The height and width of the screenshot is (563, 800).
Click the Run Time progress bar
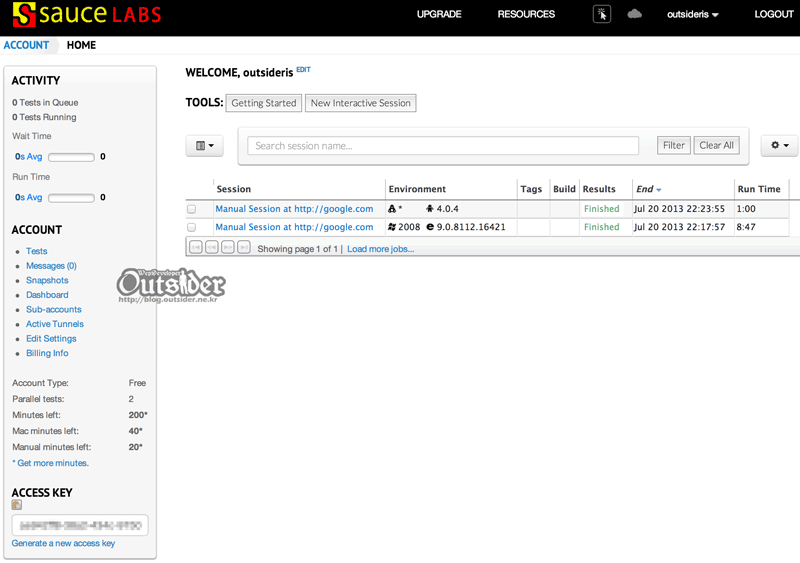71,198
